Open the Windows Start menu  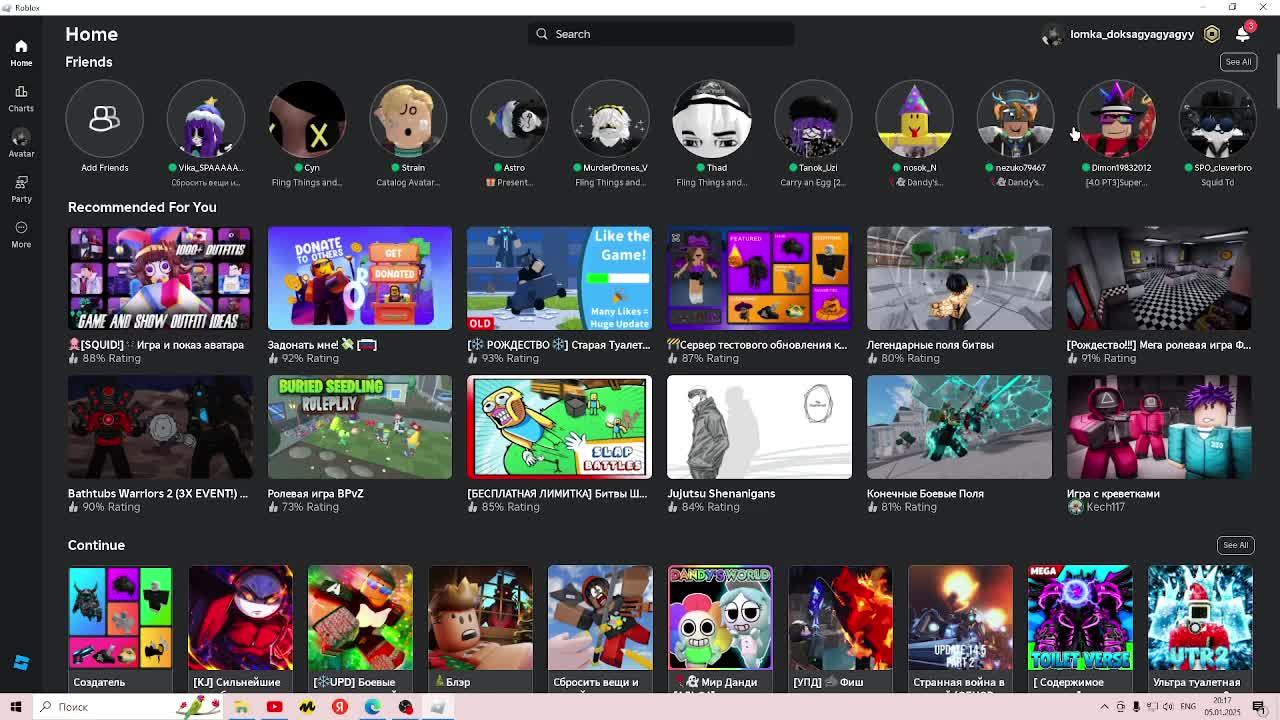16,707
